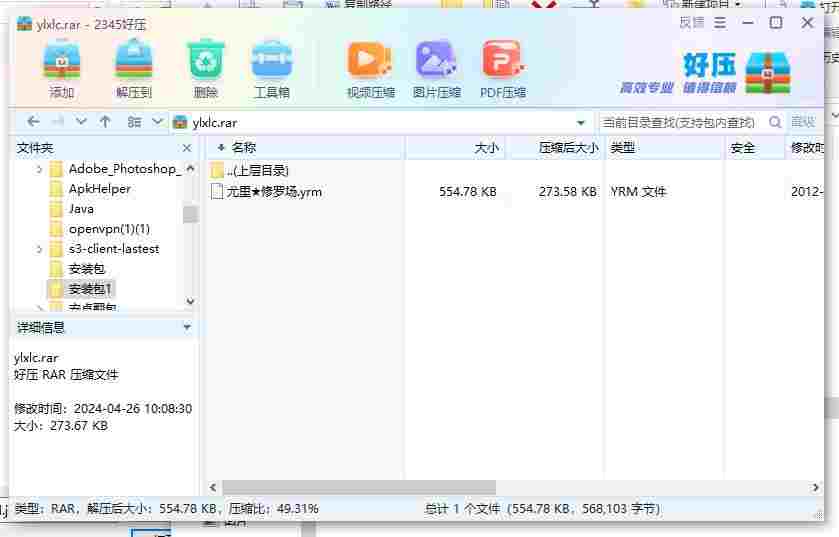Open the title bar hamburger menu

pyautogui.click(x=720, y=23)
